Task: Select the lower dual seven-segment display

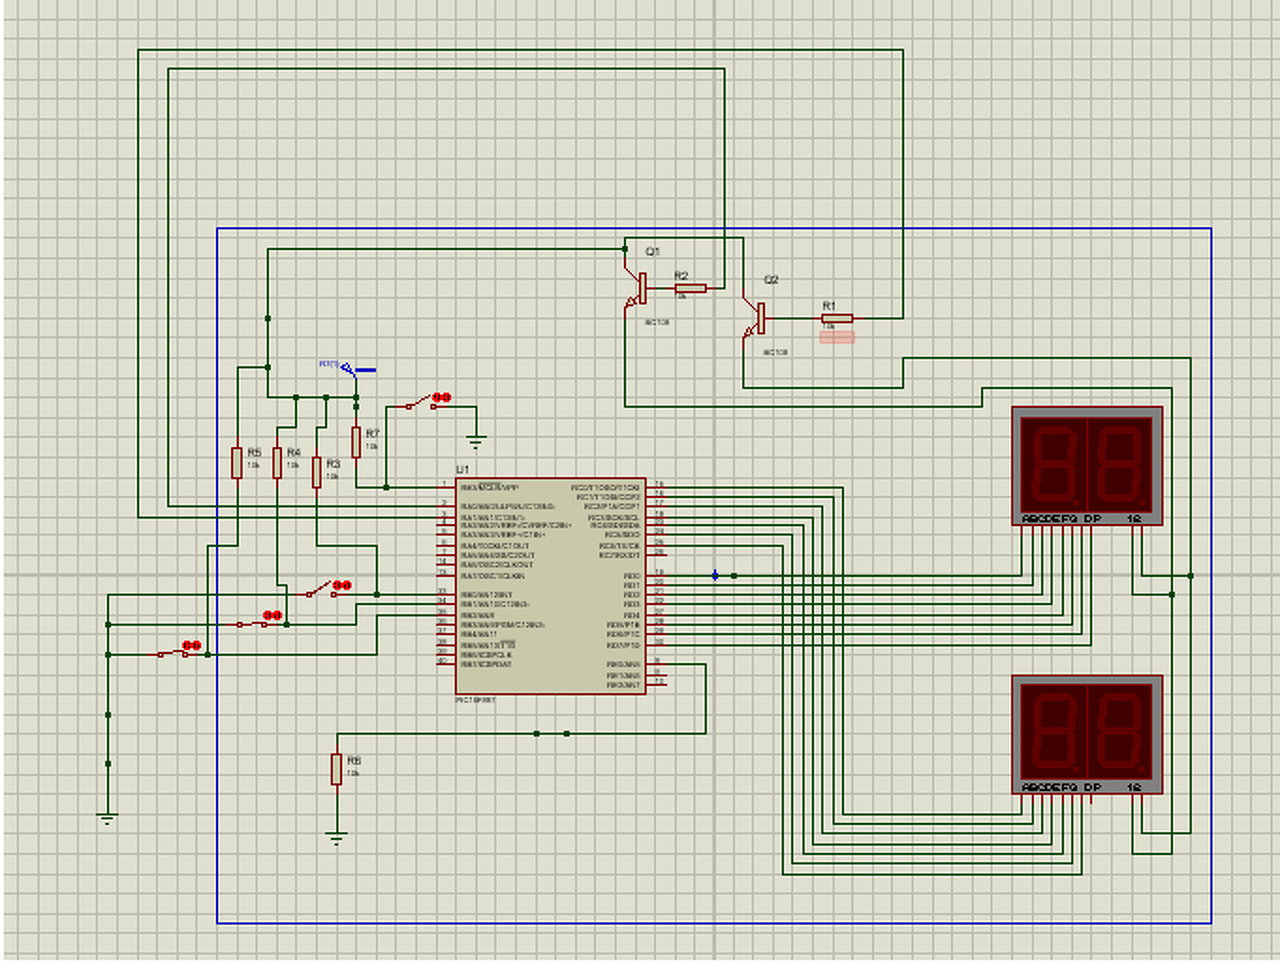Action: 1087,735
